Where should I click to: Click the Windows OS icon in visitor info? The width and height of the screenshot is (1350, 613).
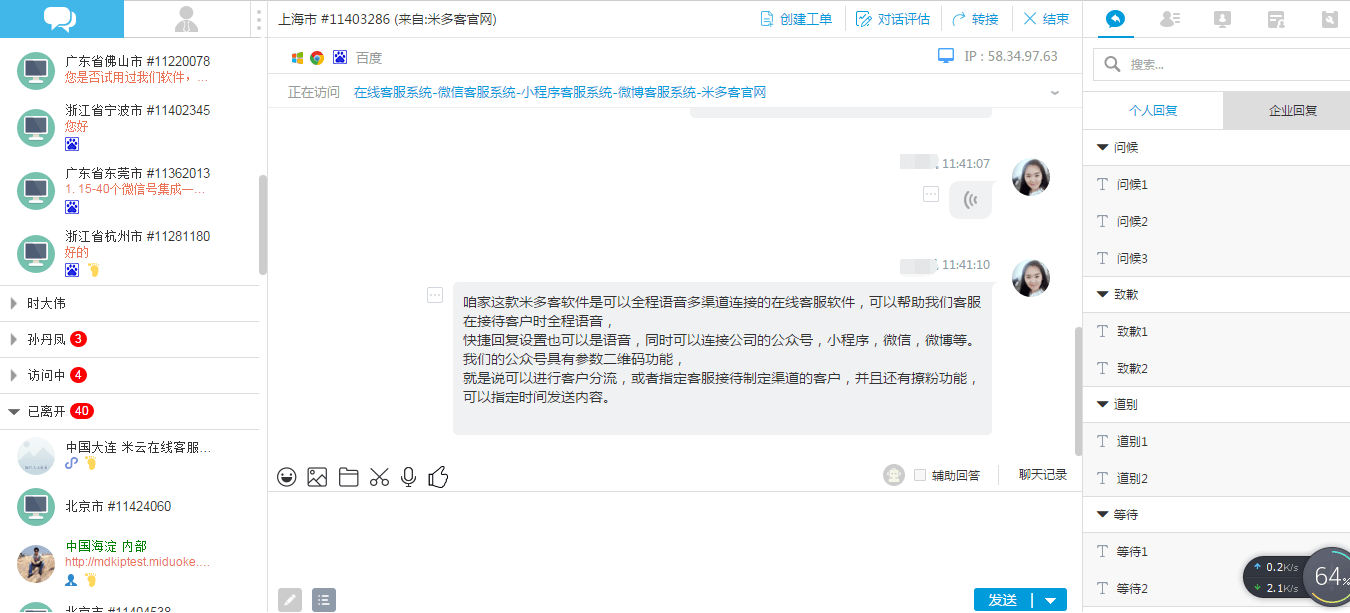[297, 58]
